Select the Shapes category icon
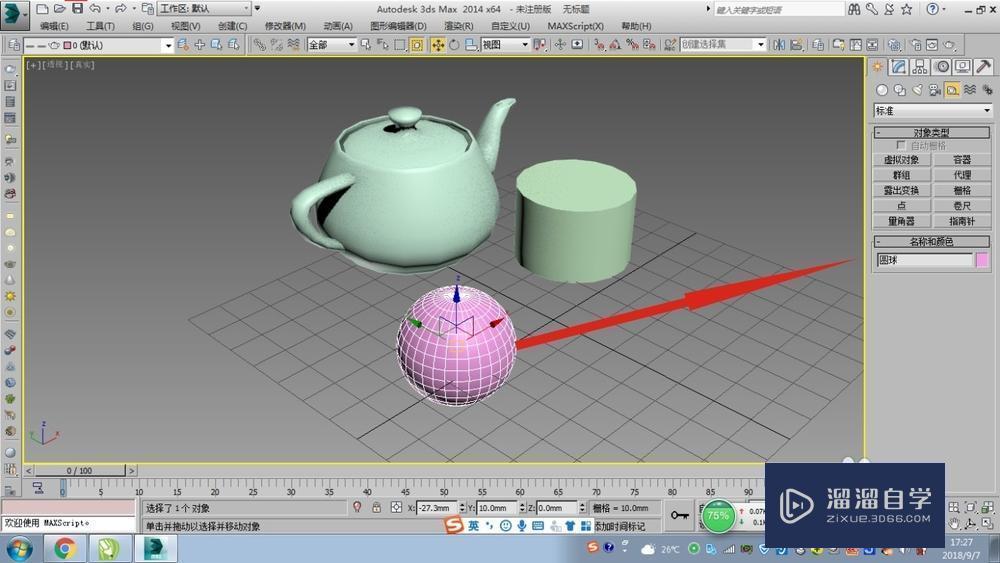 900,90
